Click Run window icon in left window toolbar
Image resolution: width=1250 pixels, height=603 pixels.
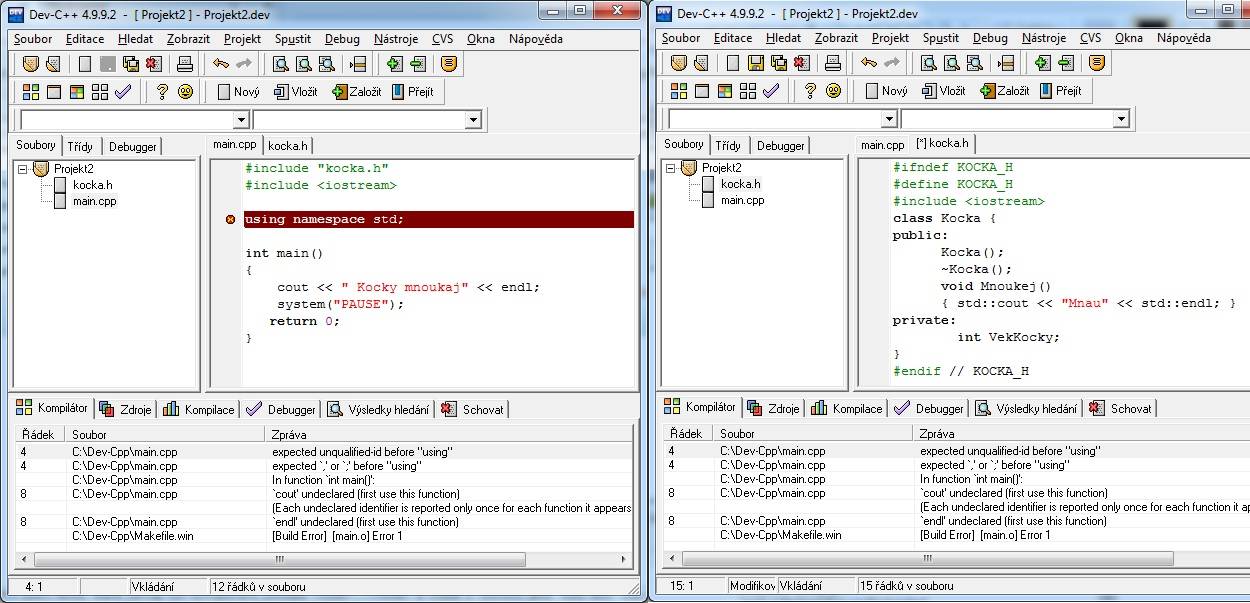click(53, 92)
